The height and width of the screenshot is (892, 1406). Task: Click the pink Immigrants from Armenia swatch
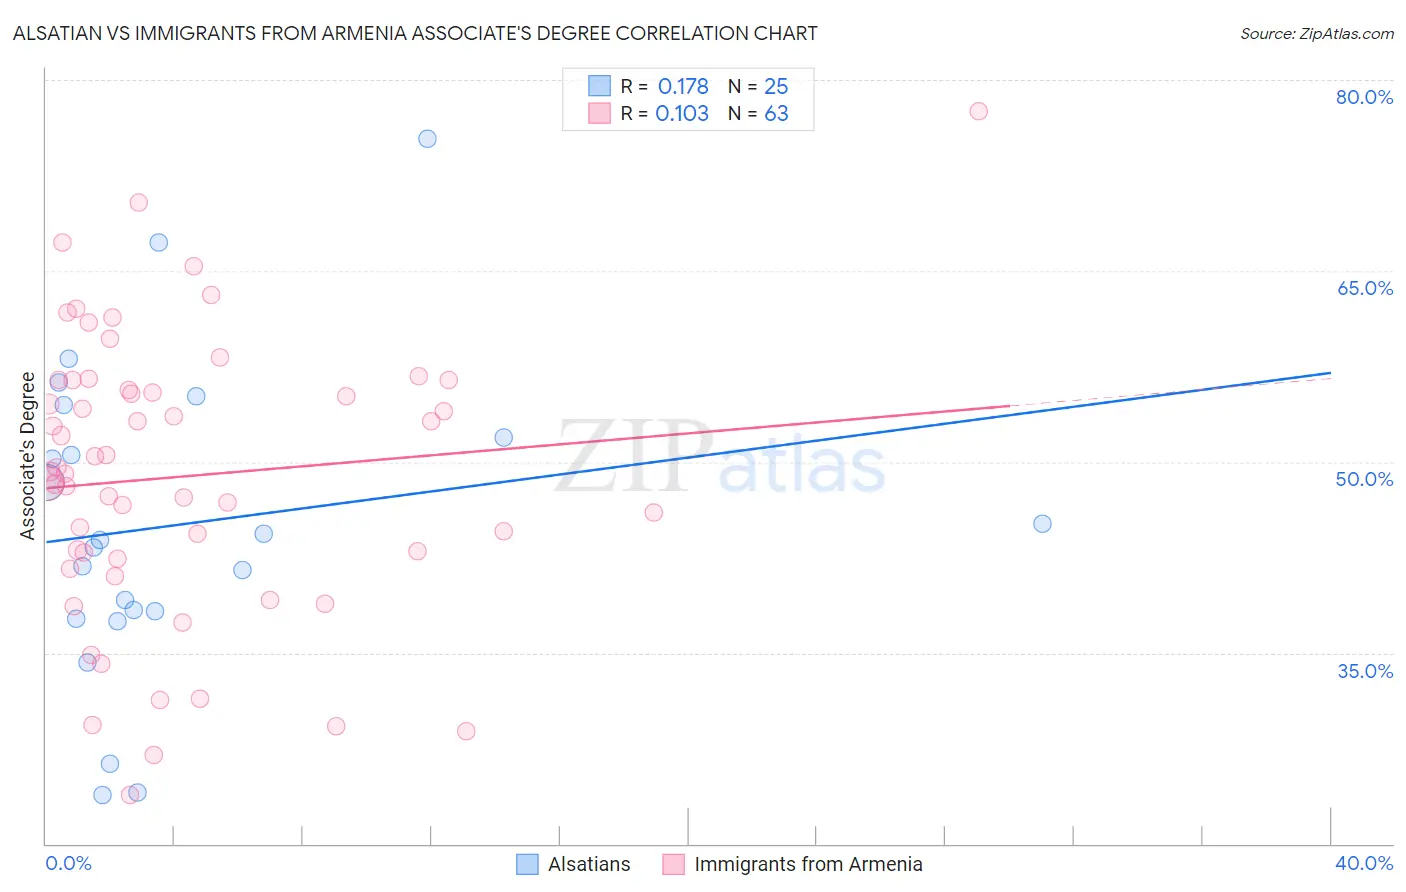click(x=673, y=864)
